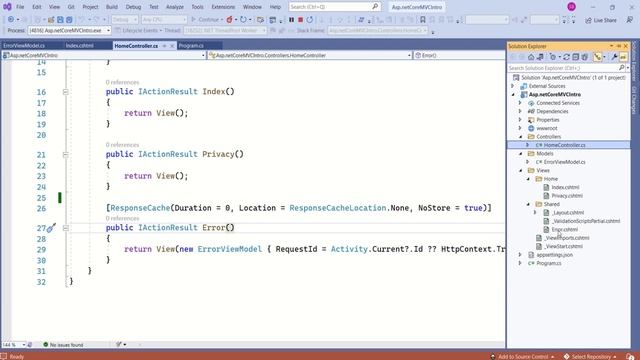The width and height of the screenshot is (640, 360).
Task: Expand the Program.cs node
Action: coord(520,263)
